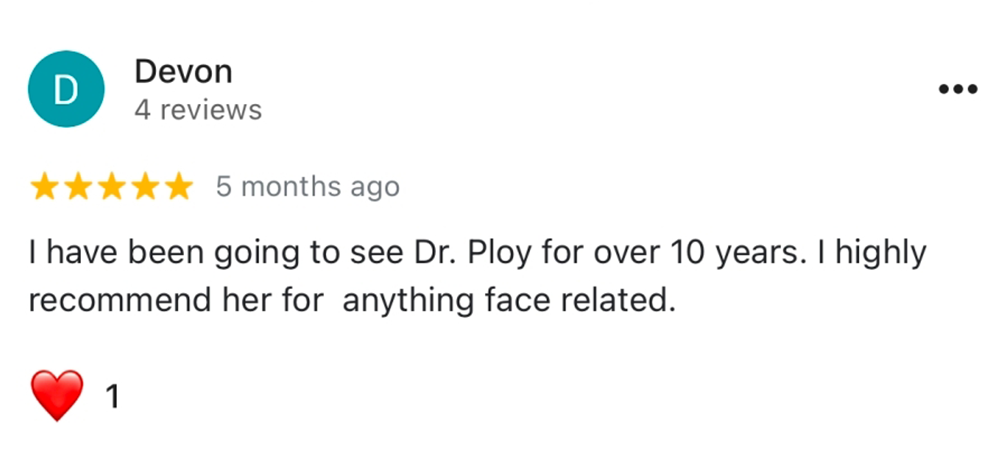Click the reaction count "1" beside heart
This screenshot has width=1000, height=464.
(113, 398)
